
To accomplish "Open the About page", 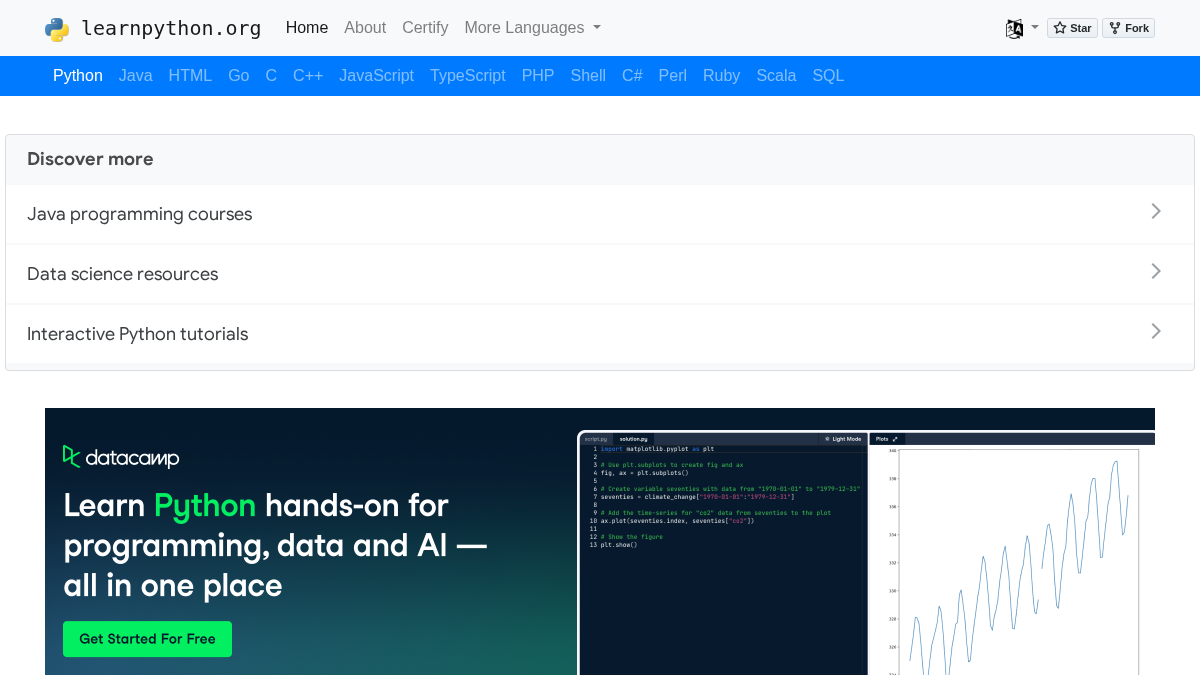I will coord(365,28).
